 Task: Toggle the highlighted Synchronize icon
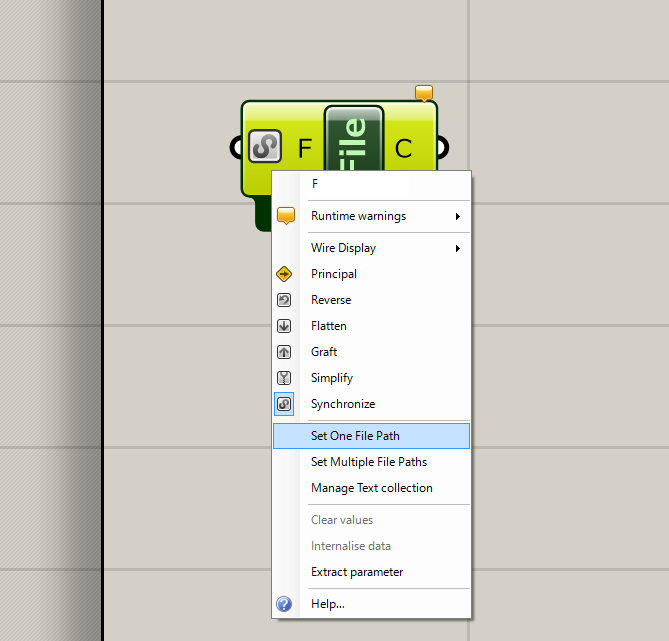click(x=284, y=404)
